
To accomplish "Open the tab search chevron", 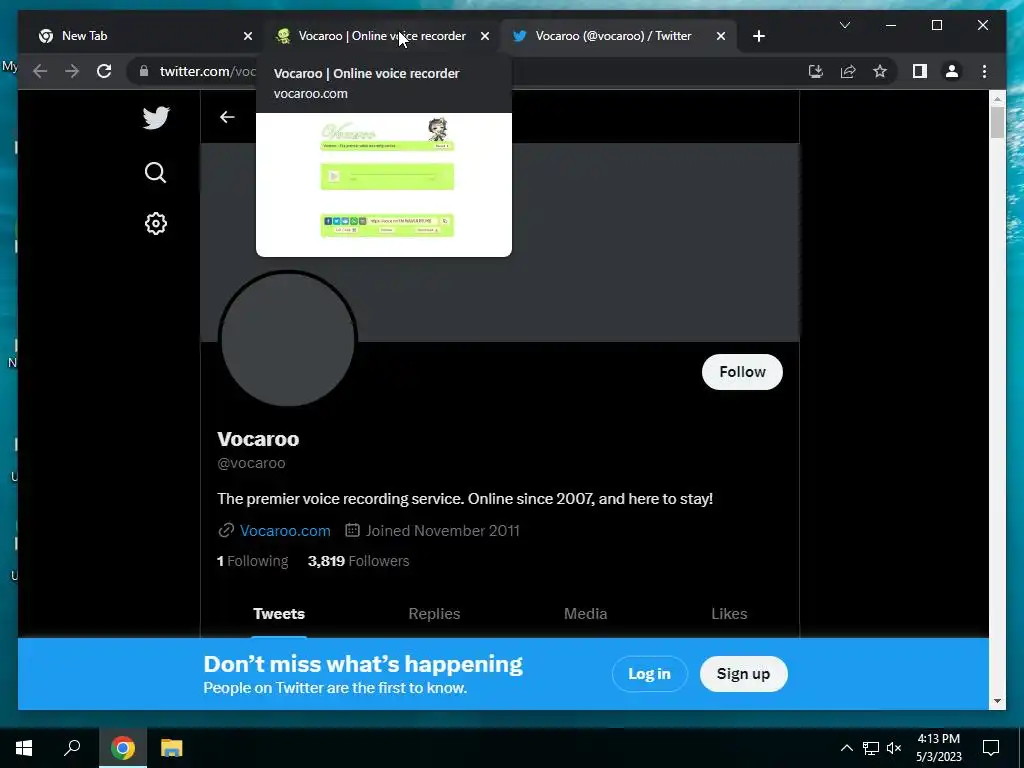I will (x=844, y=25).
